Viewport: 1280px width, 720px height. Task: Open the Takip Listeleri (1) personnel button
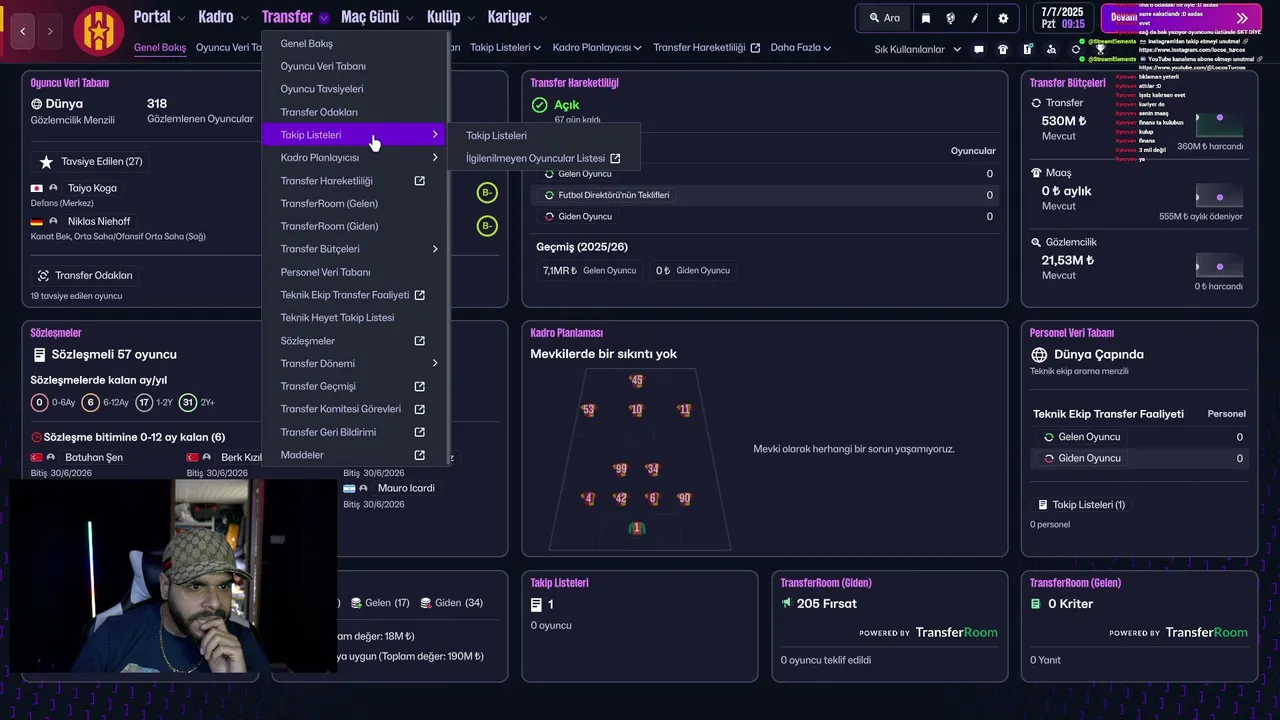[x=1081, y=505]
